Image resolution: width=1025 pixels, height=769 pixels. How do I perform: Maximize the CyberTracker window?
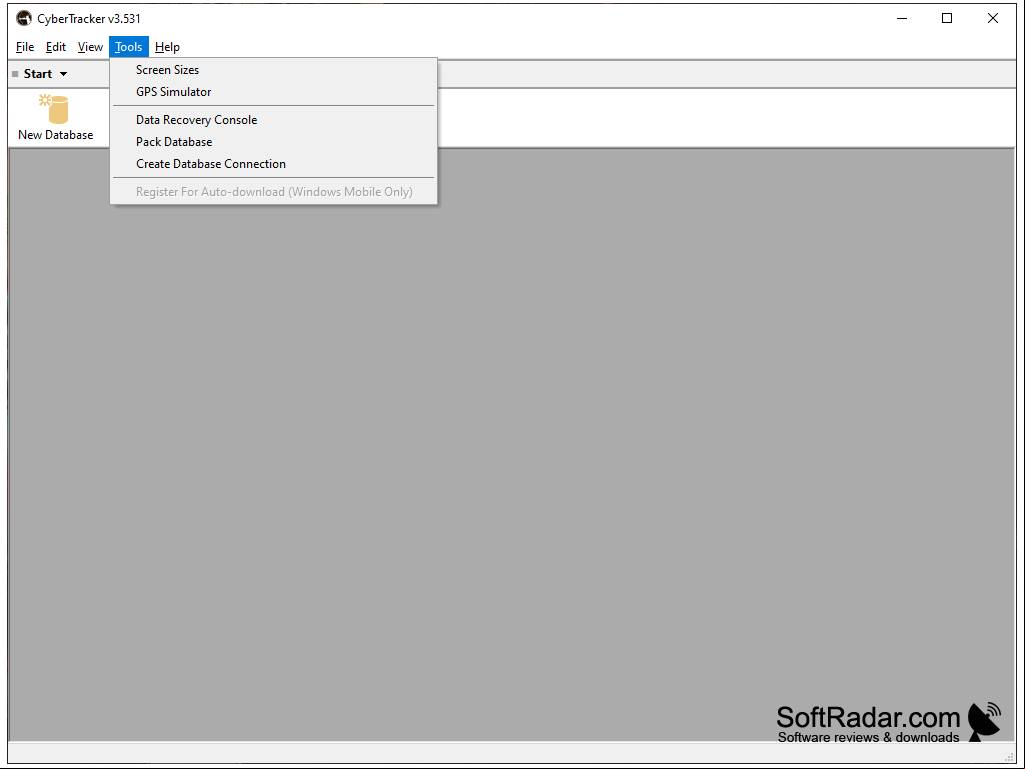947,18
